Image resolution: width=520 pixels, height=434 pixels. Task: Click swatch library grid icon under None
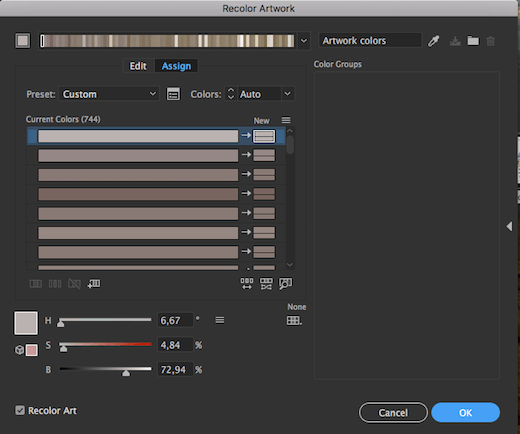pos(294,321)
